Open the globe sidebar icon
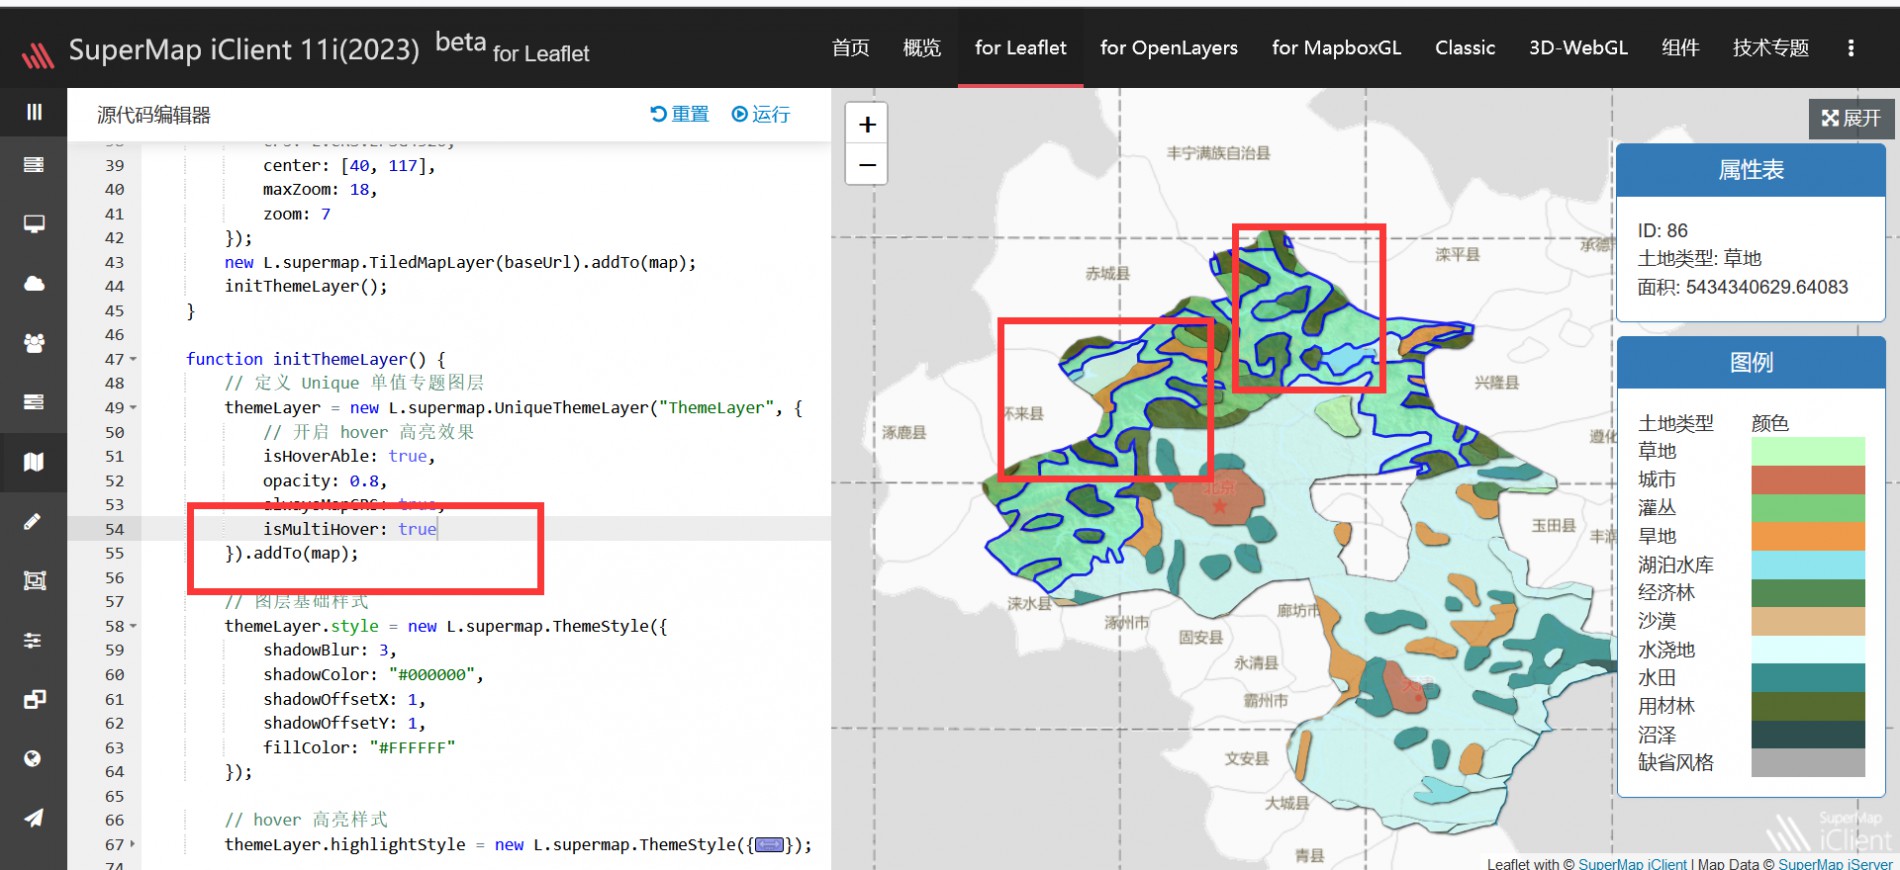The height and width of the screenshot is (870, 1900). click(34, 758)
